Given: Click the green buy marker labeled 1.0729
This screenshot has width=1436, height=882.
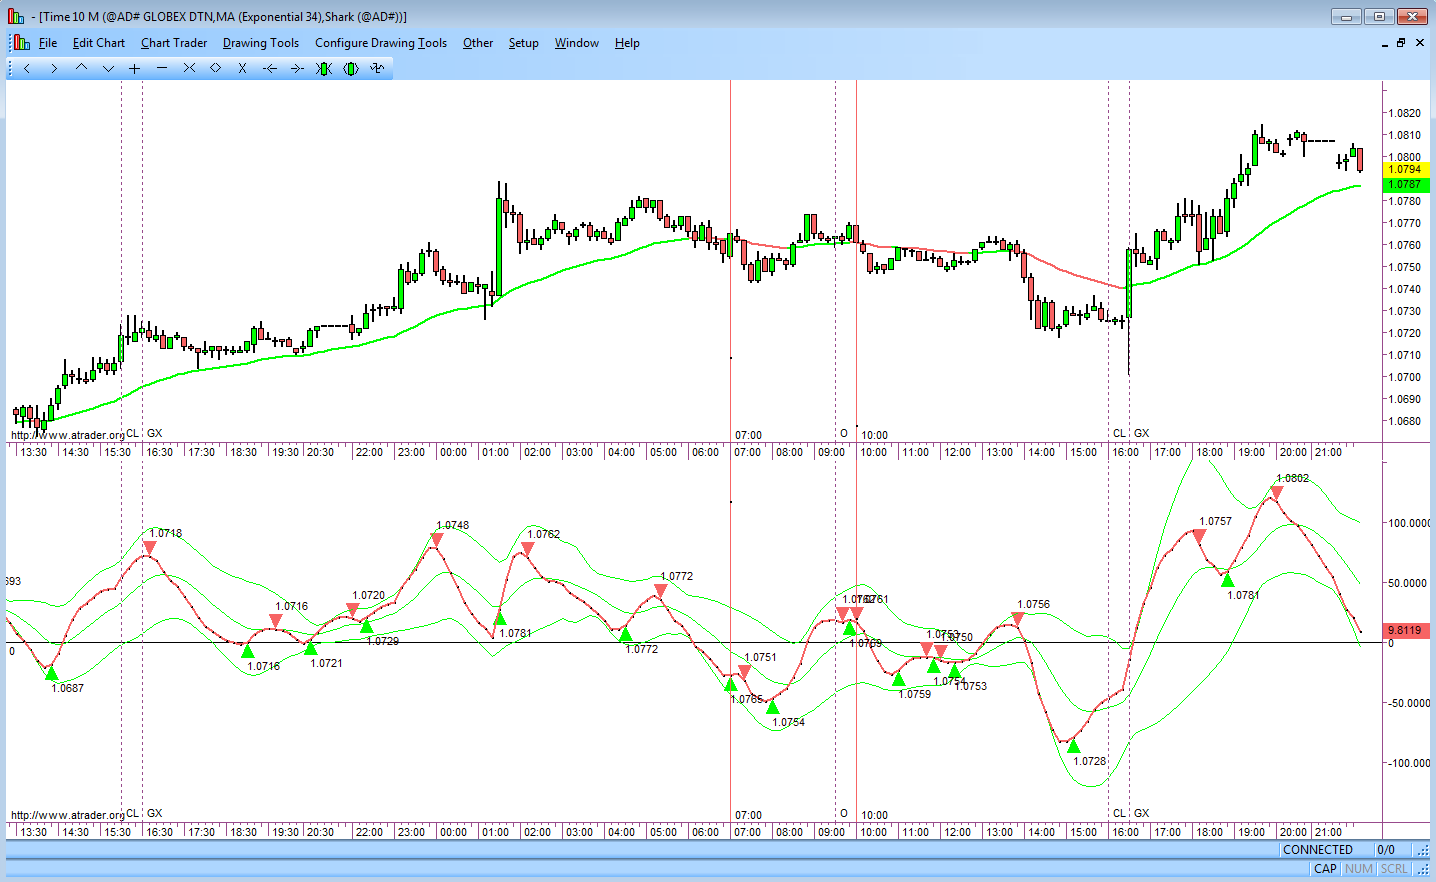Looking at the screenshot, I should [x=367, y=626].
